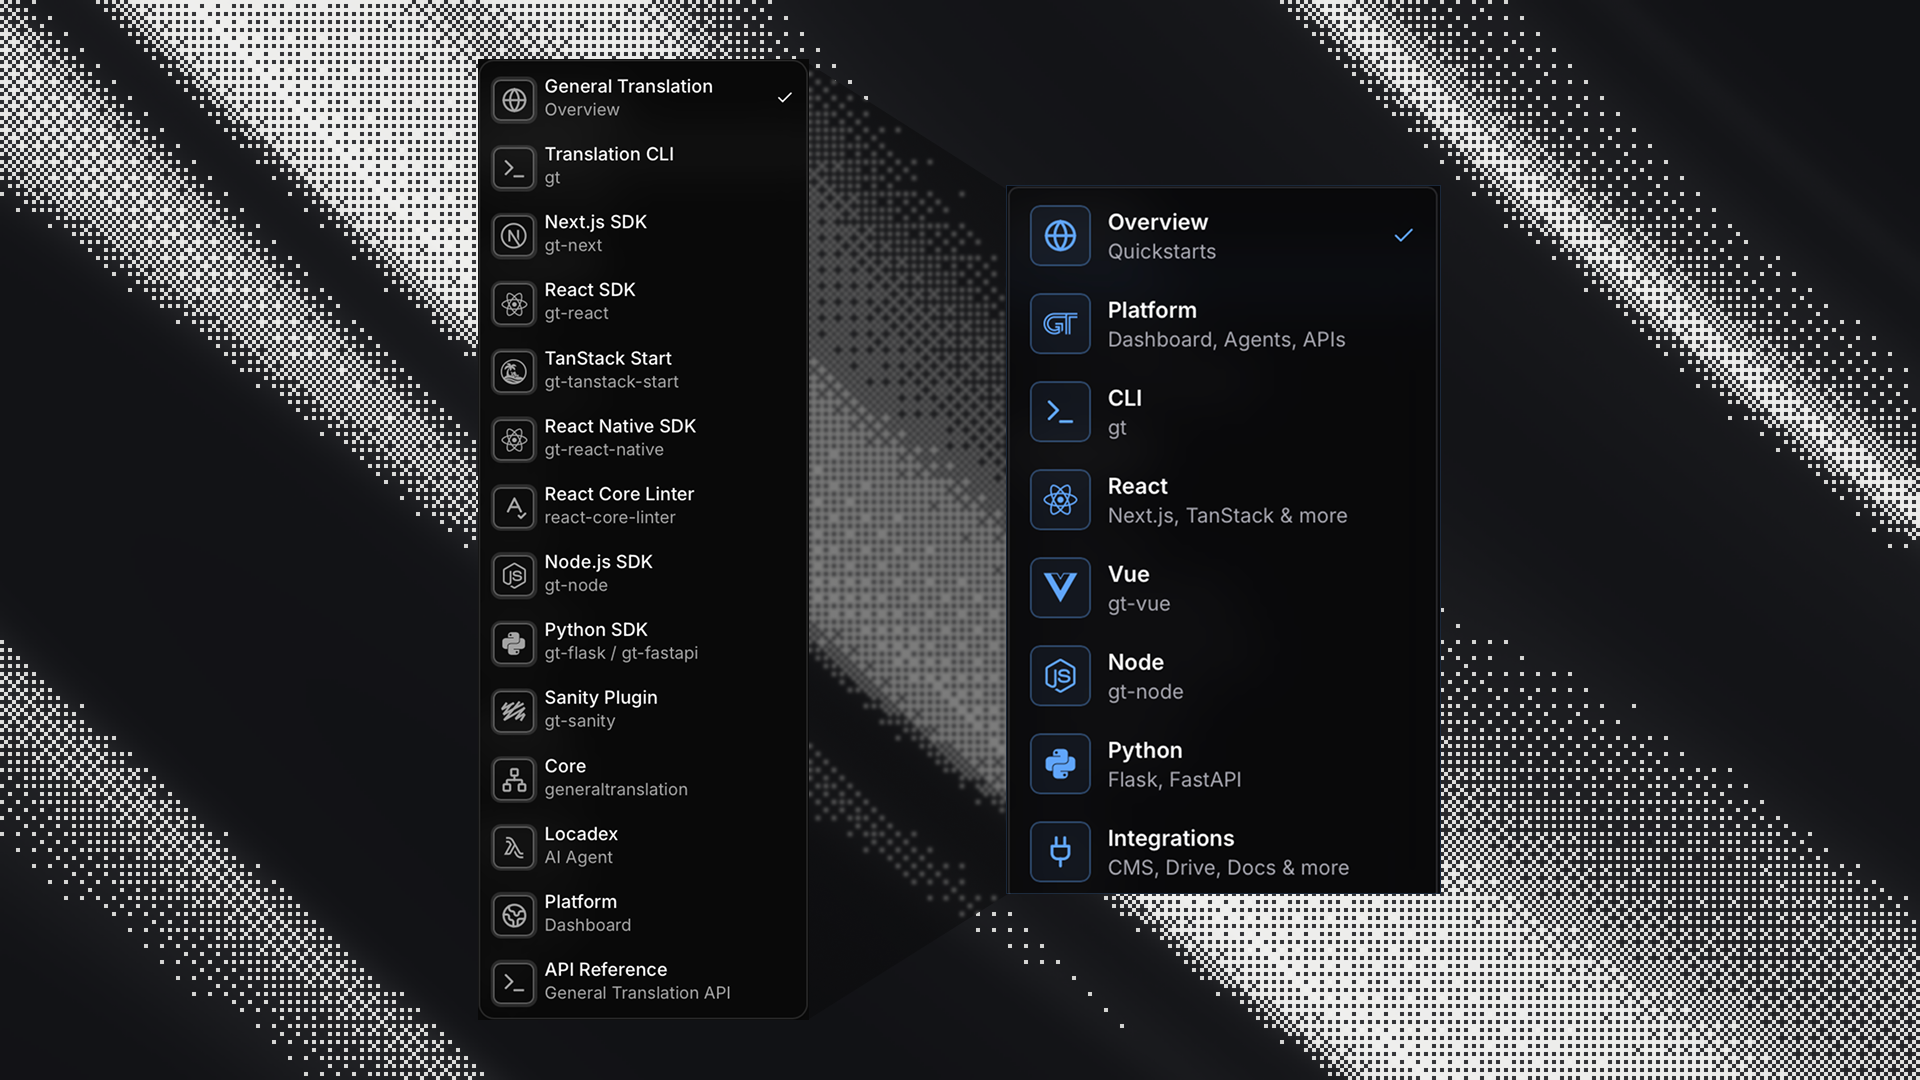Select Overview Quickstarts in right menu
The image size is (1920, 1080).
(x=1224, y=236)
